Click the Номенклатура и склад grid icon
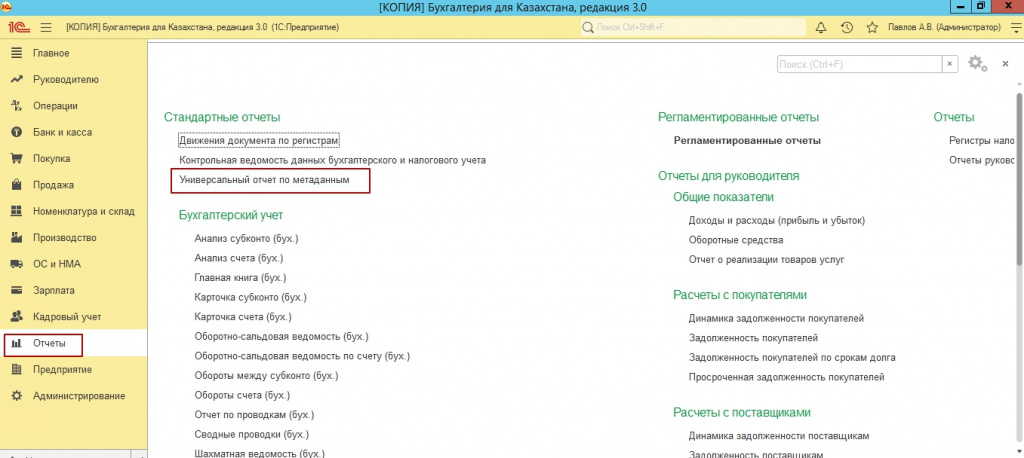 point(18,211)
